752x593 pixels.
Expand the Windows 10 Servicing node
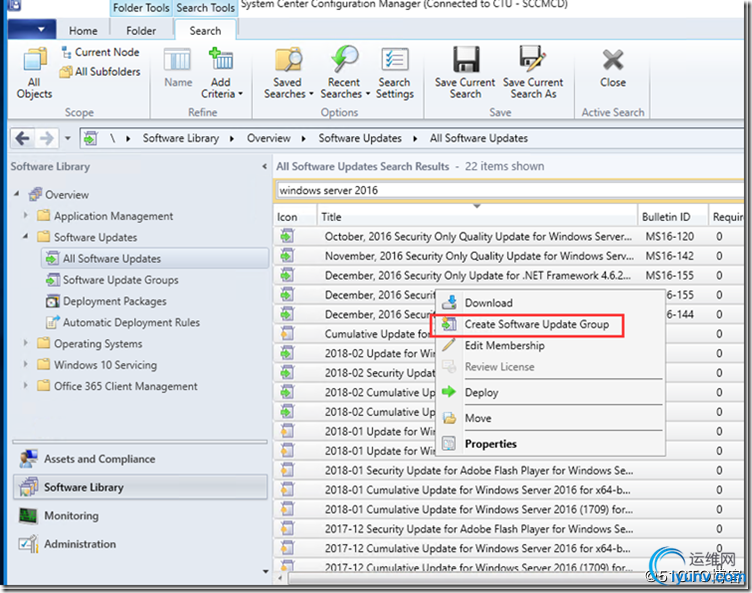pos(26,364)
